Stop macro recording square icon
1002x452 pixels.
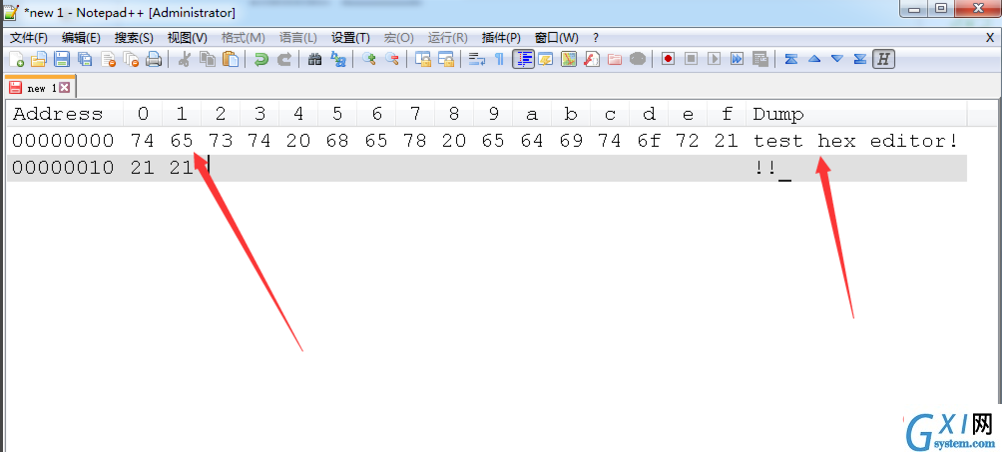691,59
